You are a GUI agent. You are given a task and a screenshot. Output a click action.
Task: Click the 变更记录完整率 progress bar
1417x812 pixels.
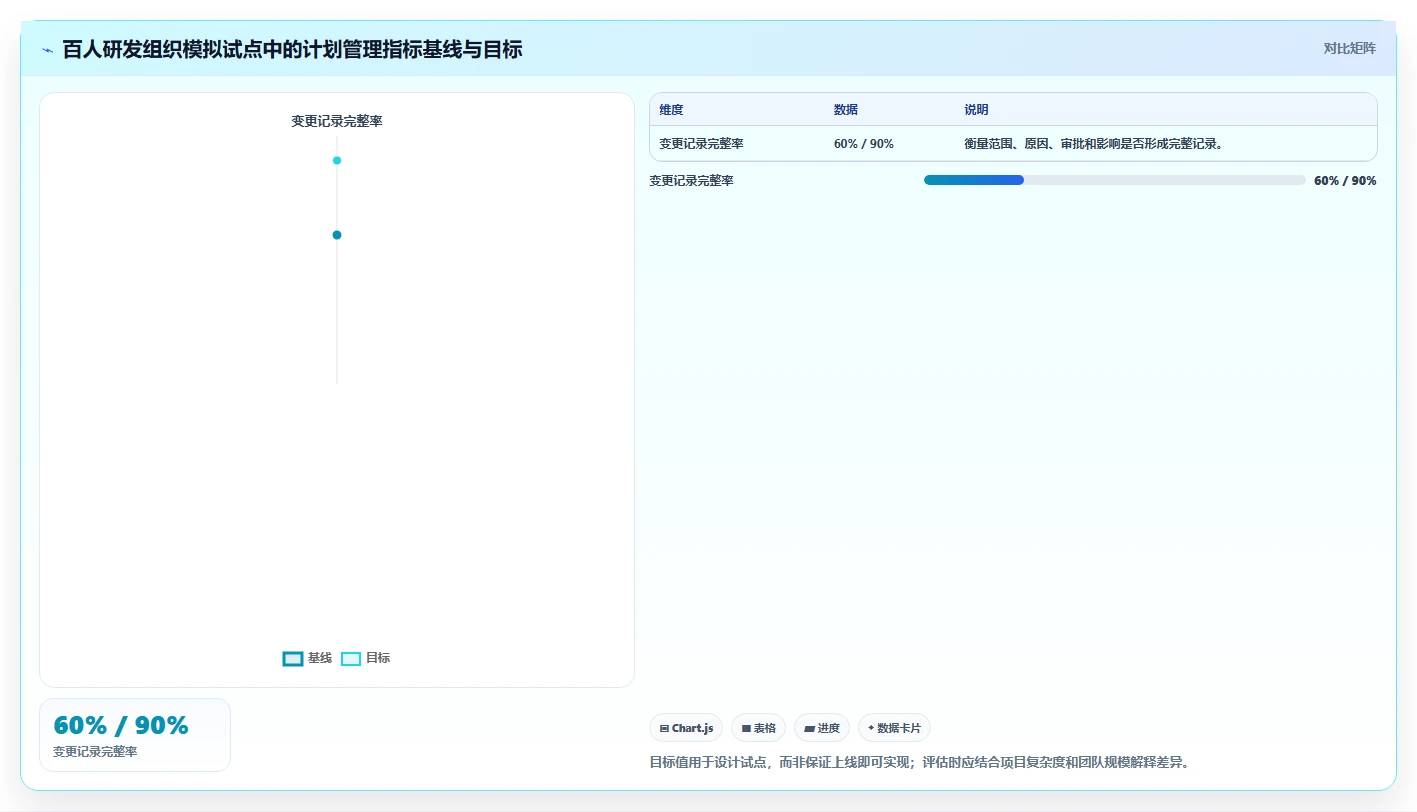coord(1115,180)
